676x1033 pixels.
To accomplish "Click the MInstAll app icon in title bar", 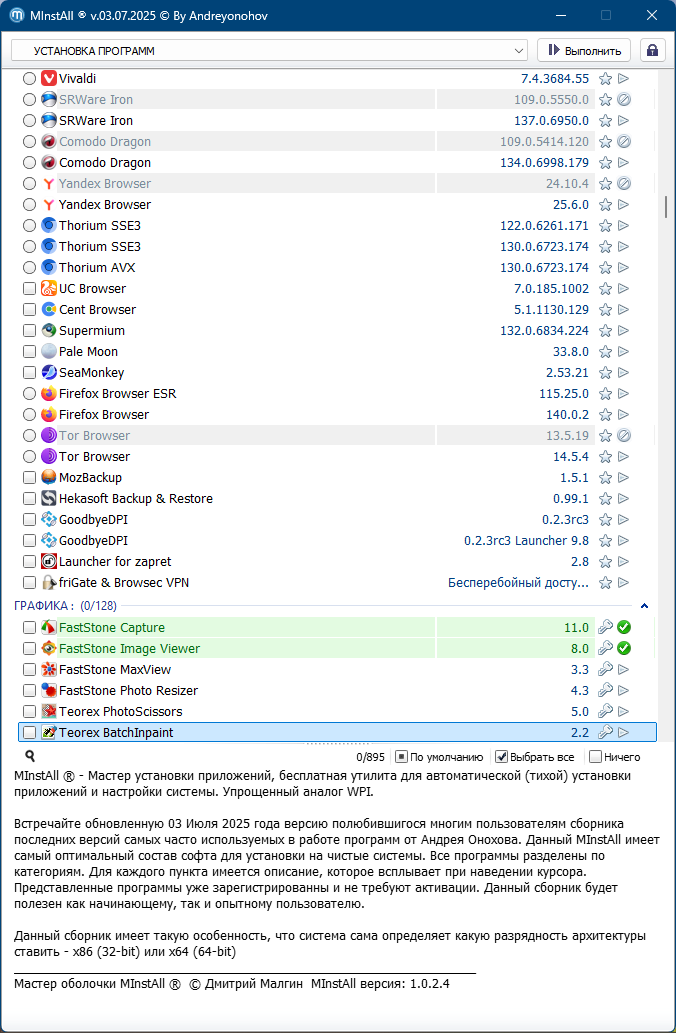I will [x=16, y=15].
